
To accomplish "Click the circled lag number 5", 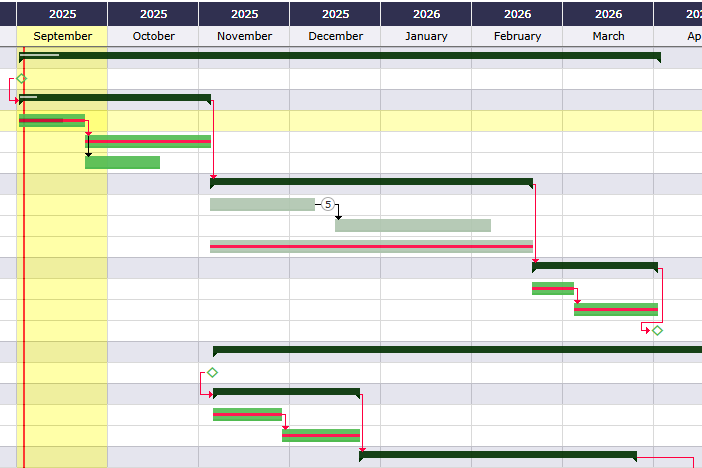I will [x=327, y=204].
